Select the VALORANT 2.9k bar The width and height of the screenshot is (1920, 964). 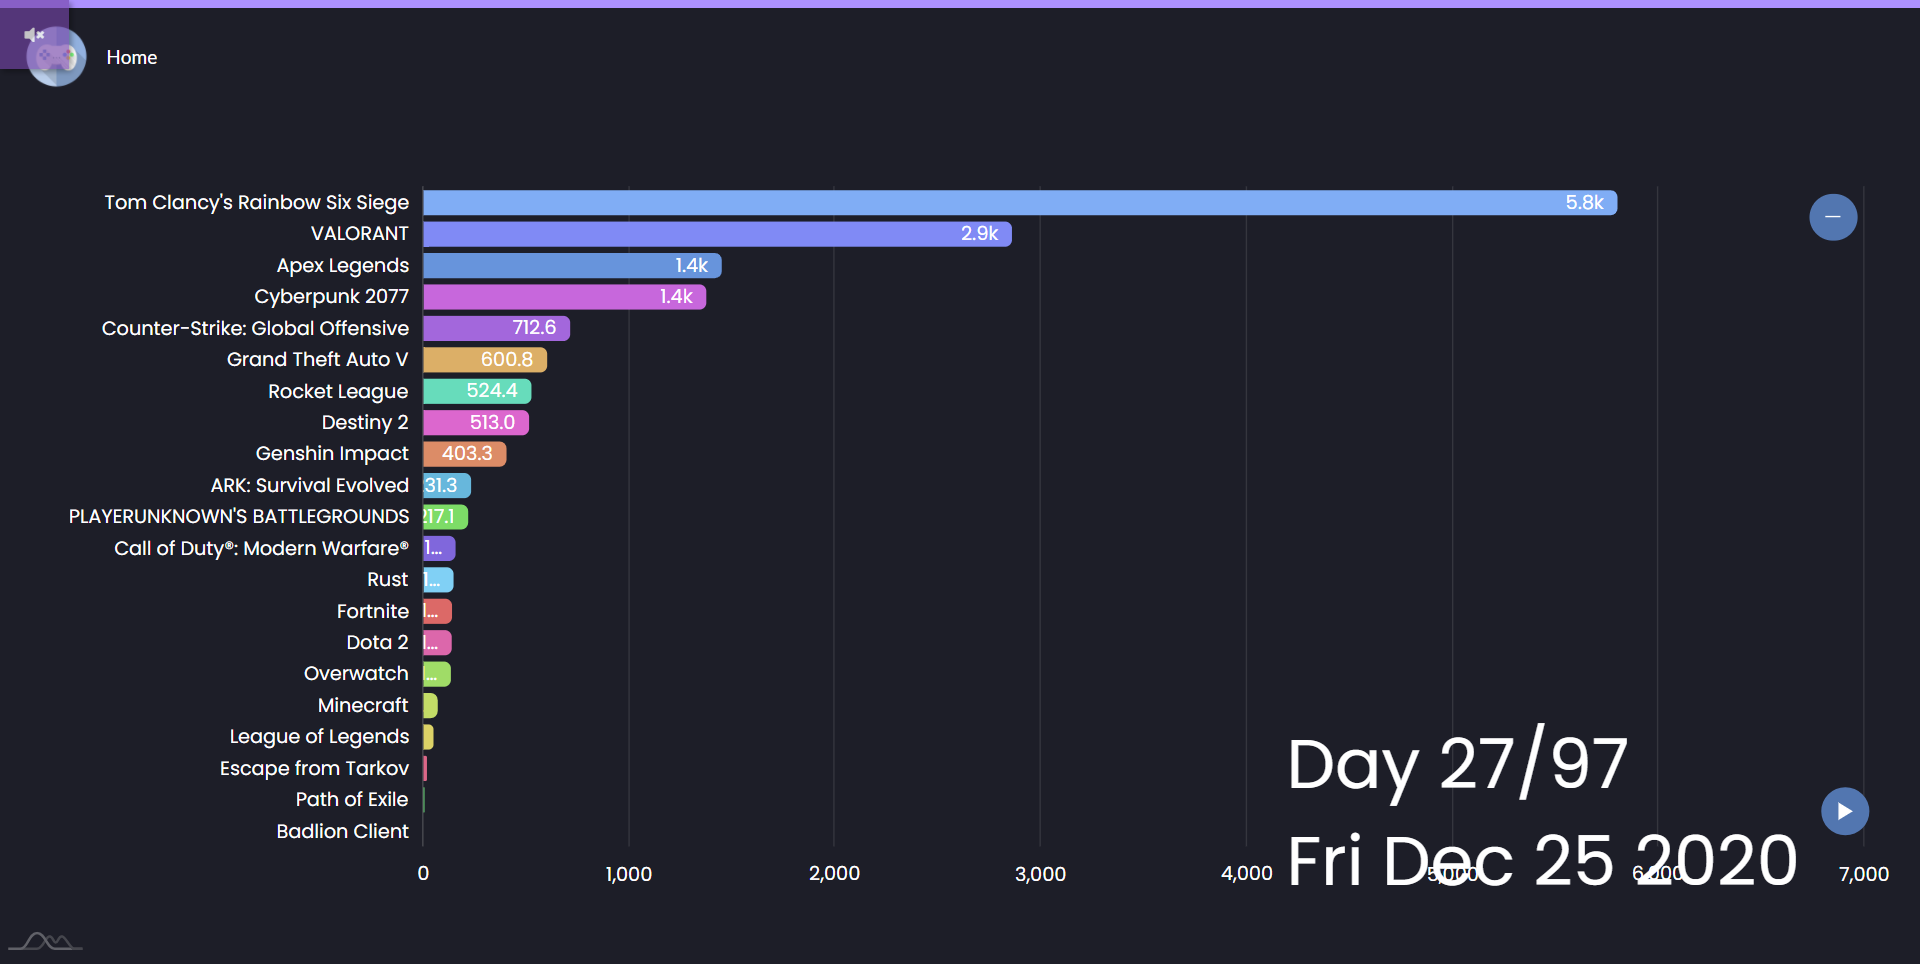pyautogui.click(x=716, y=234)
